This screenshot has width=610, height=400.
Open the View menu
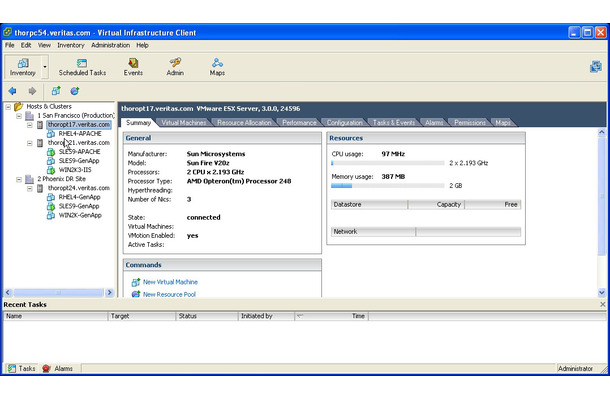point(44,45)
